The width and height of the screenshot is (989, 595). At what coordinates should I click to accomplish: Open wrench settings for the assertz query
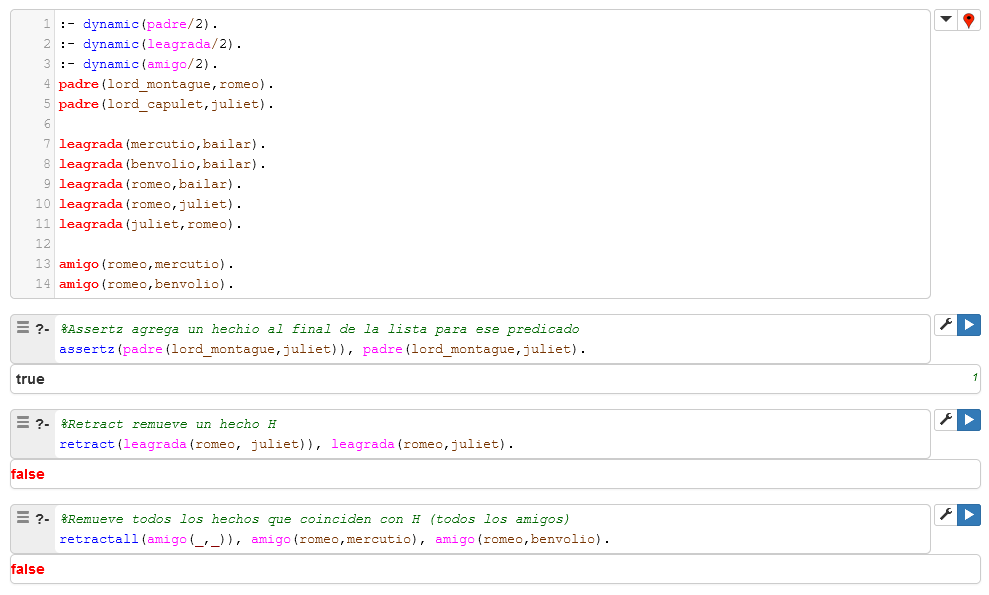coord(946,325)
